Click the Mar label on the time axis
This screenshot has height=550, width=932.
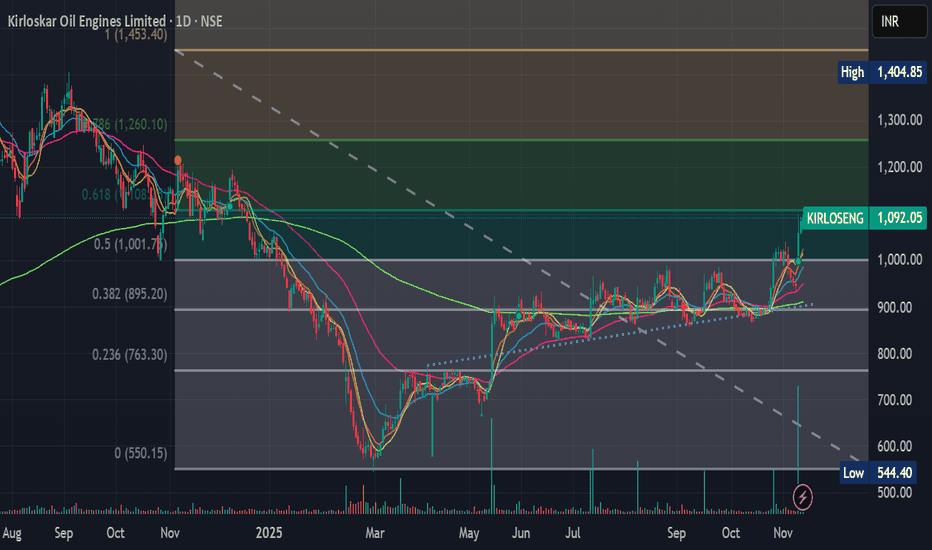coord(375,533)
